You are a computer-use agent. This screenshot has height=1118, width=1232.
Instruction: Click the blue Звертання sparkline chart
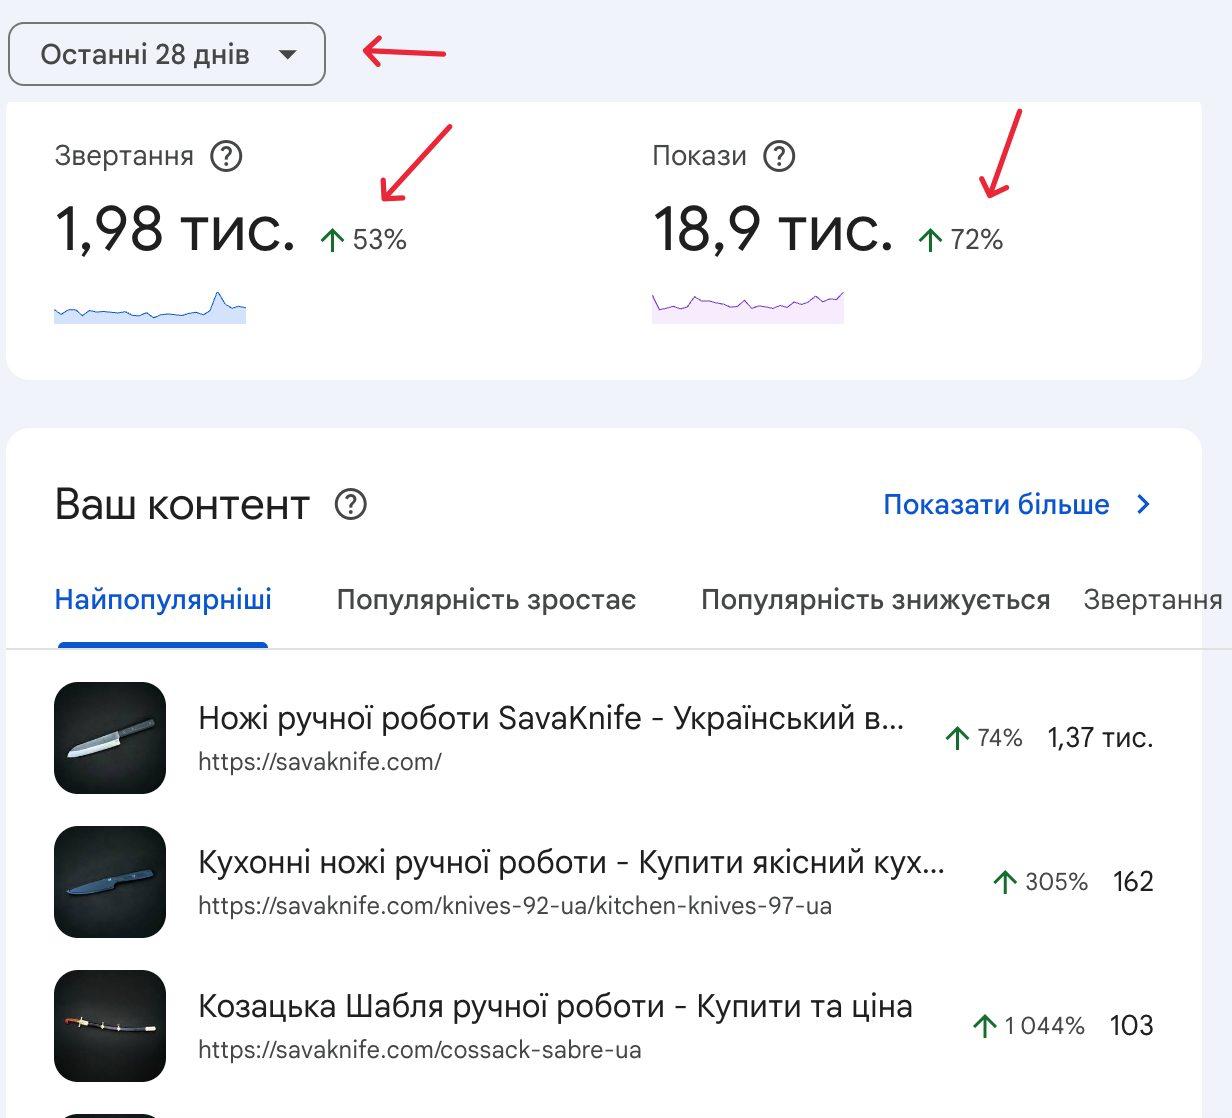tap(150, 309)
